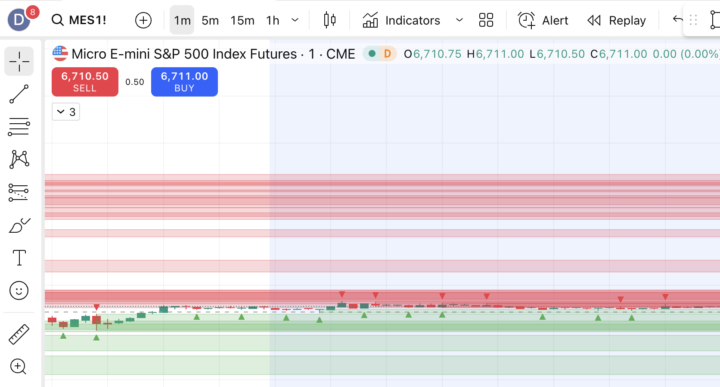Open the Indicators dialog
720x387 pixels.
pyautogui.click(x=401, y=20)
